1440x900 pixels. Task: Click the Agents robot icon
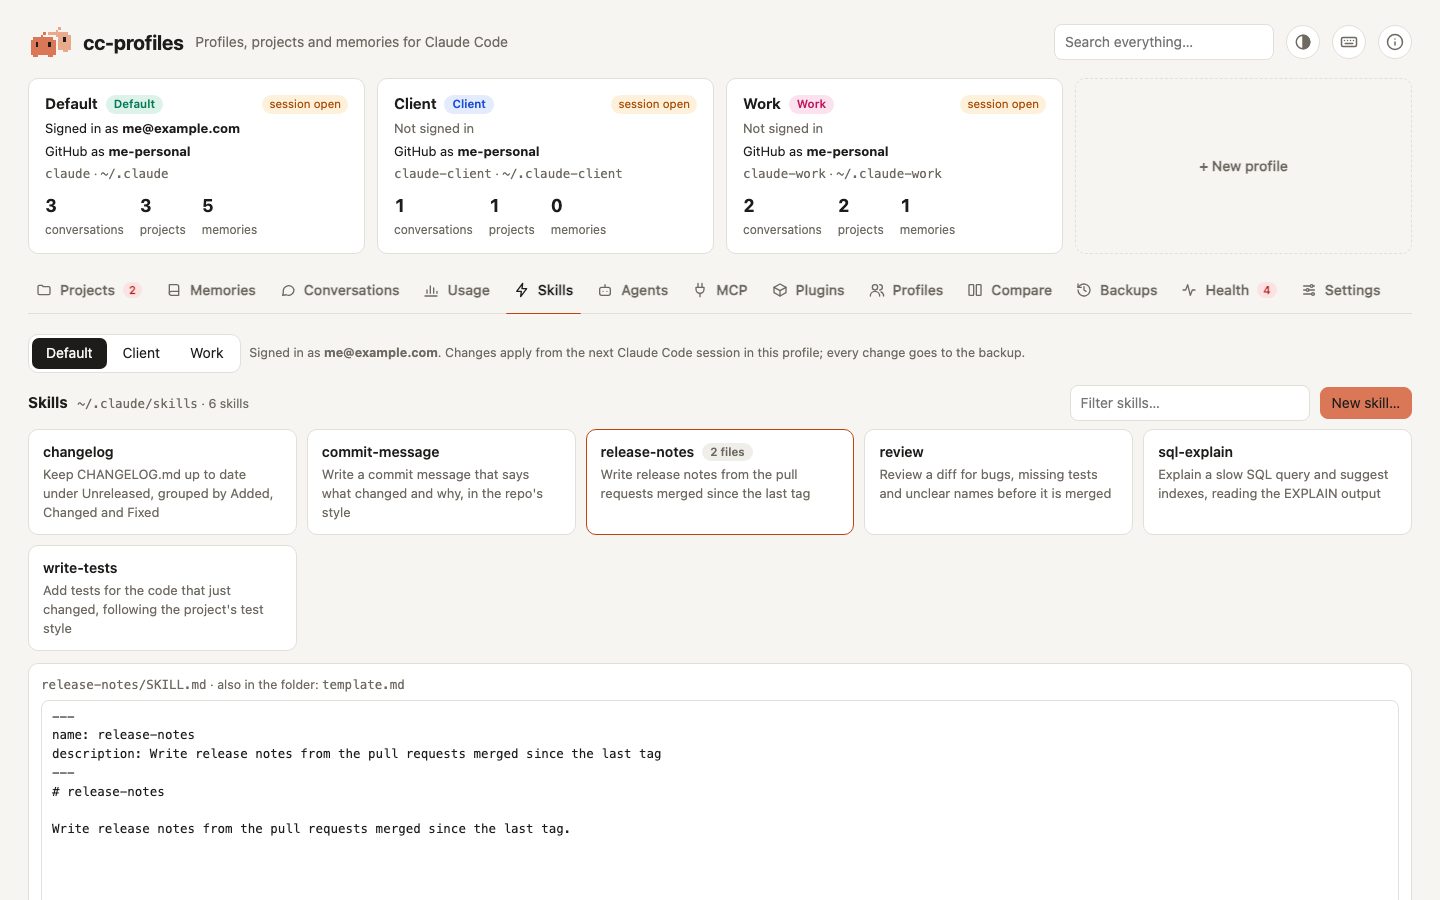pyautogui.click(x=605, y=290)
